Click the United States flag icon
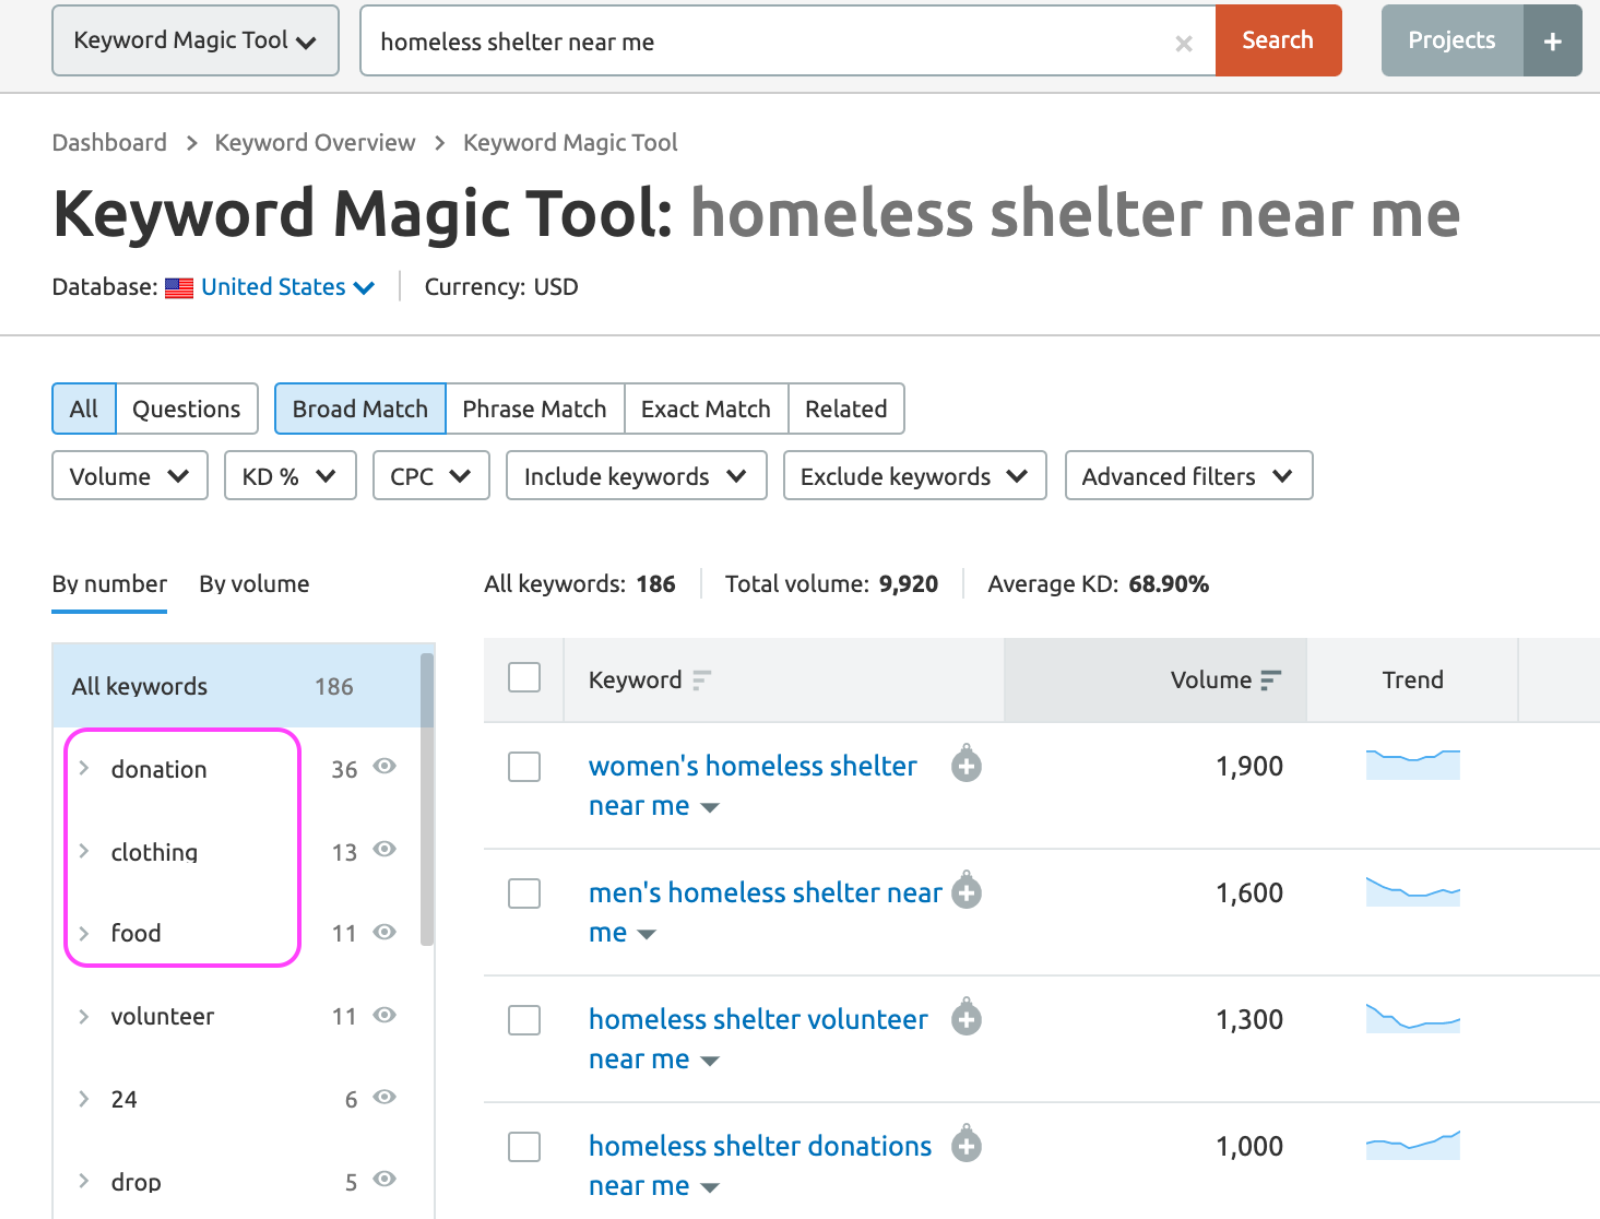This screenshot has width=1600, height=1219. coord(179,288)
